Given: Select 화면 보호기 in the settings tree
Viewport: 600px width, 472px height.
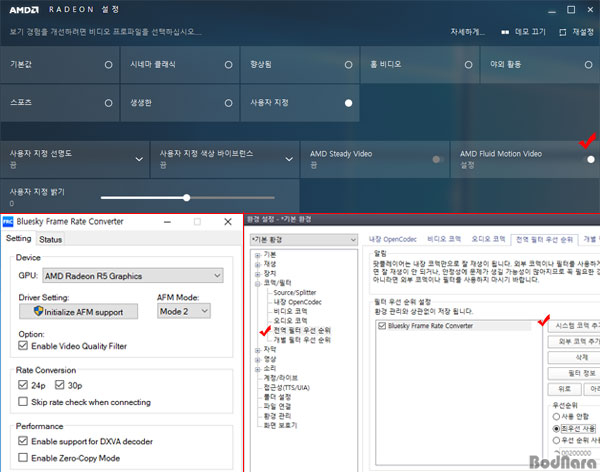Looking at the screenshot, I should tap(280, 425).
